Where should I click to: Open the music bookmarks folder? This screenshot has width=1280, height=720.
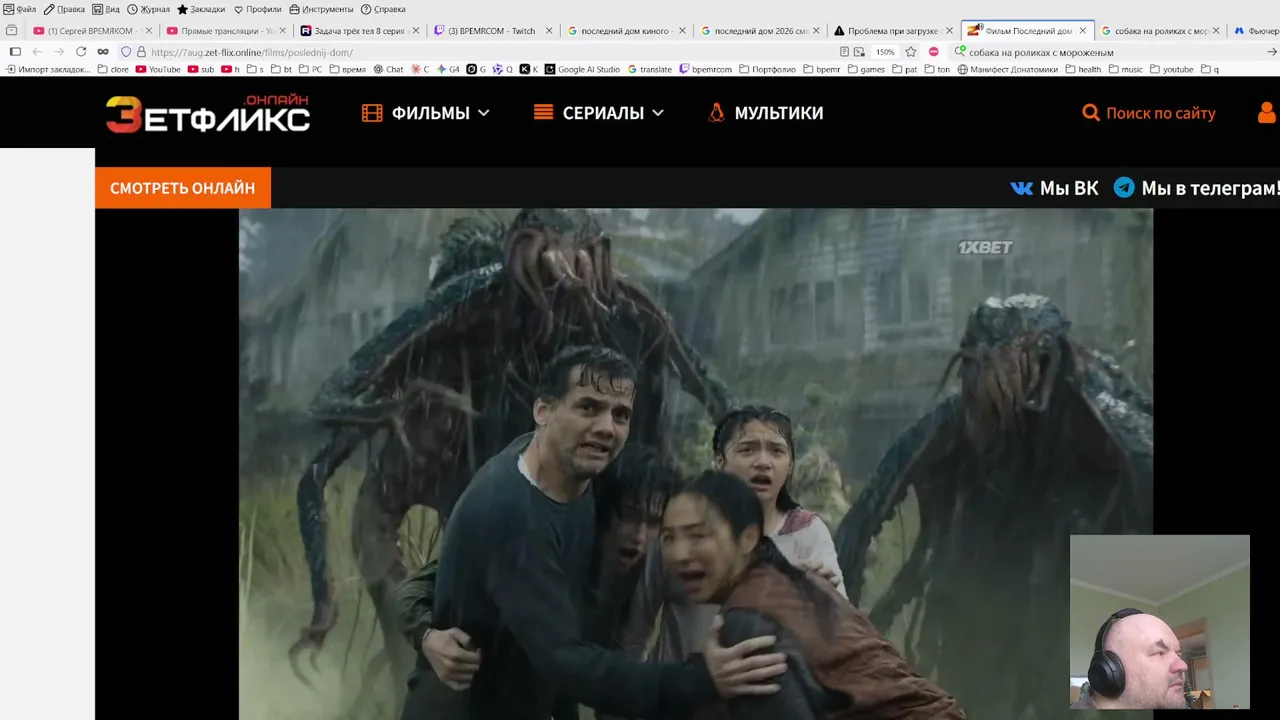point(1125,70)
